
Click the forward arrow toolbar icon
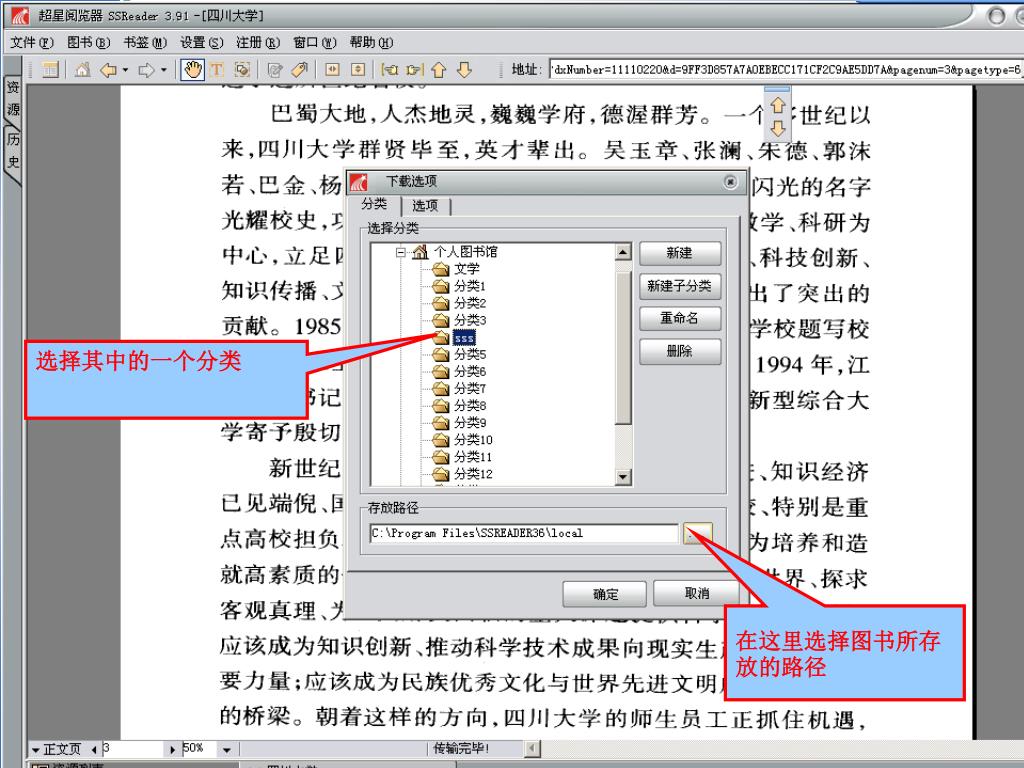tap(146, 69)
